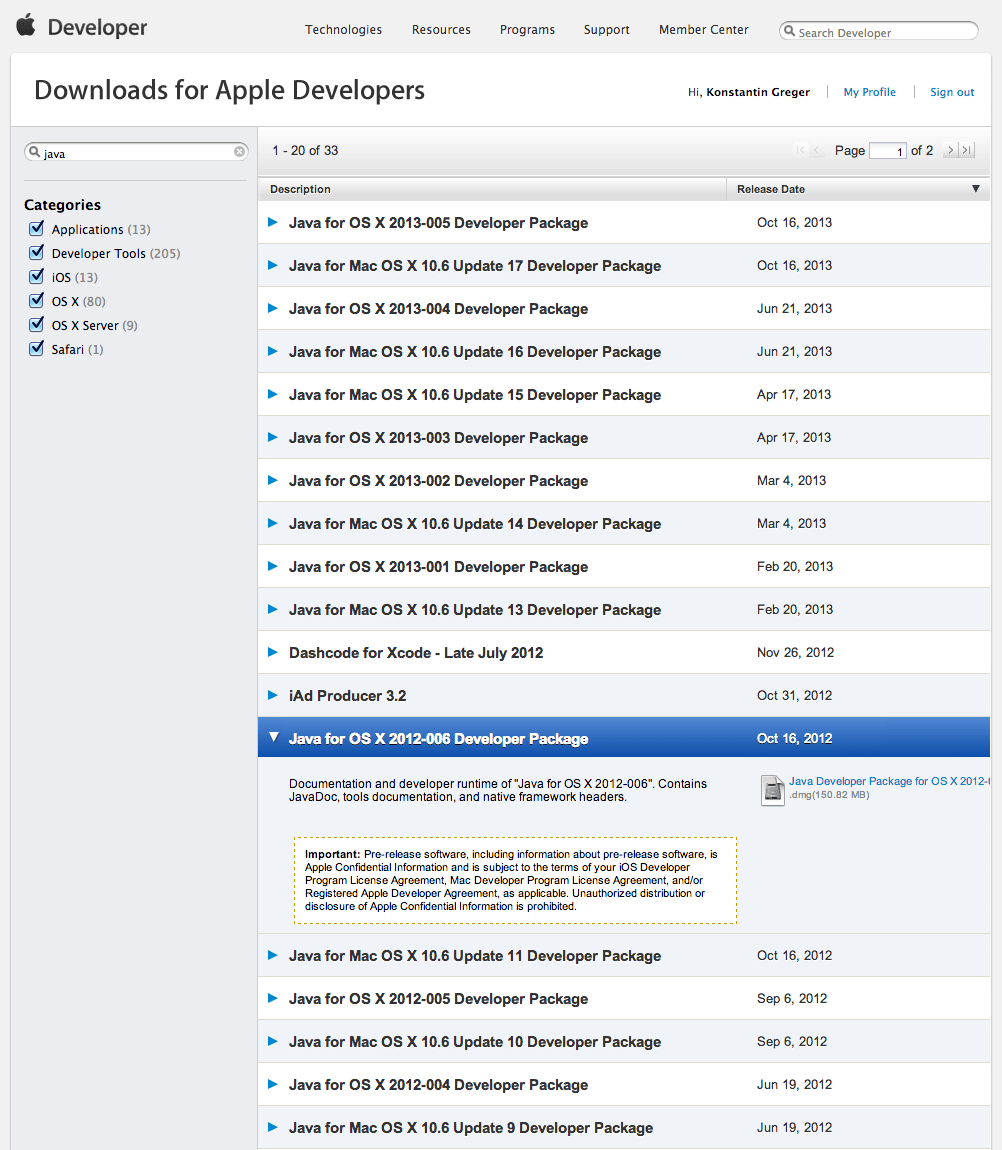Expand Java for OS X 2013-004 Developer Package
Screen dimensions: 1002x1150
pyautogui.click(x=273, y=308)
